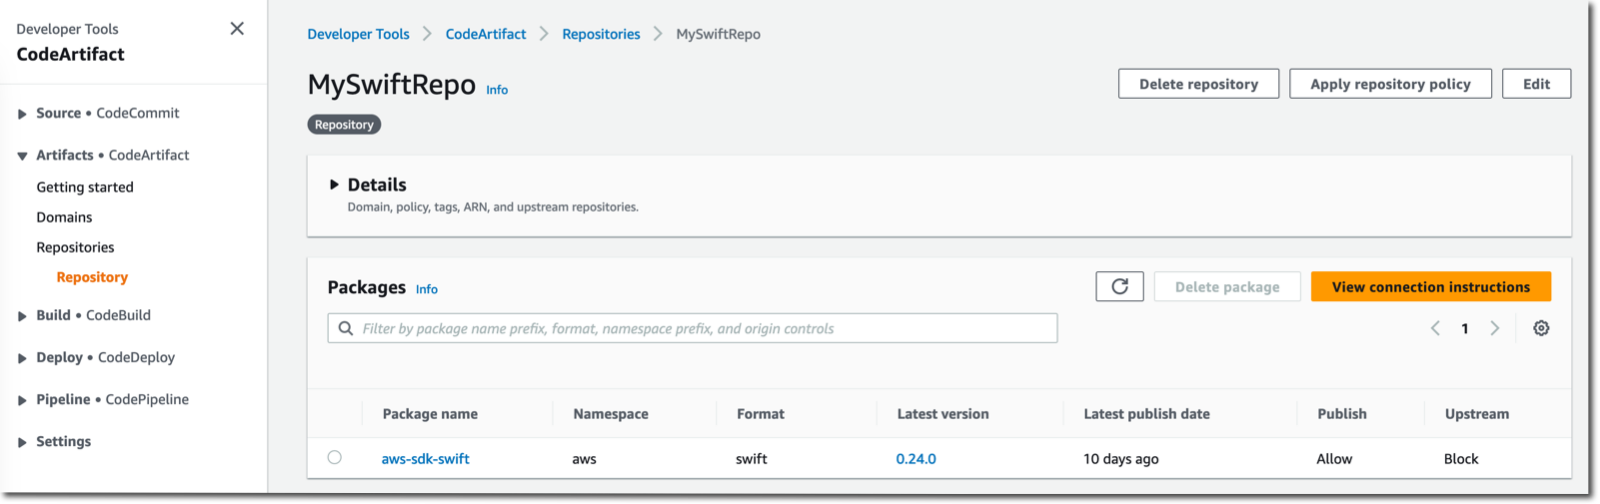
Task: Click the search magnifier in filter box
Action: click(346, 328)
